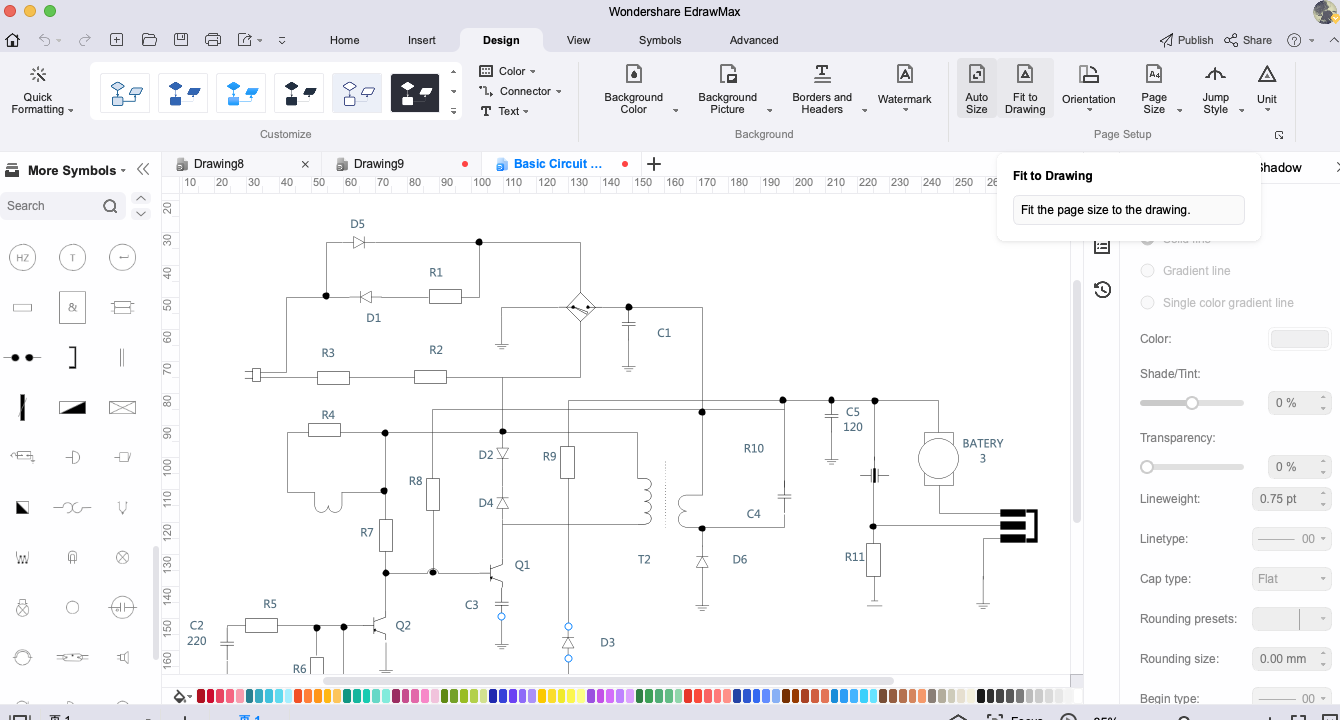Image resolution: width=1340 pixels, height=720 pixels.
Task: Close the Drawing8 tab
Action: 305,164
